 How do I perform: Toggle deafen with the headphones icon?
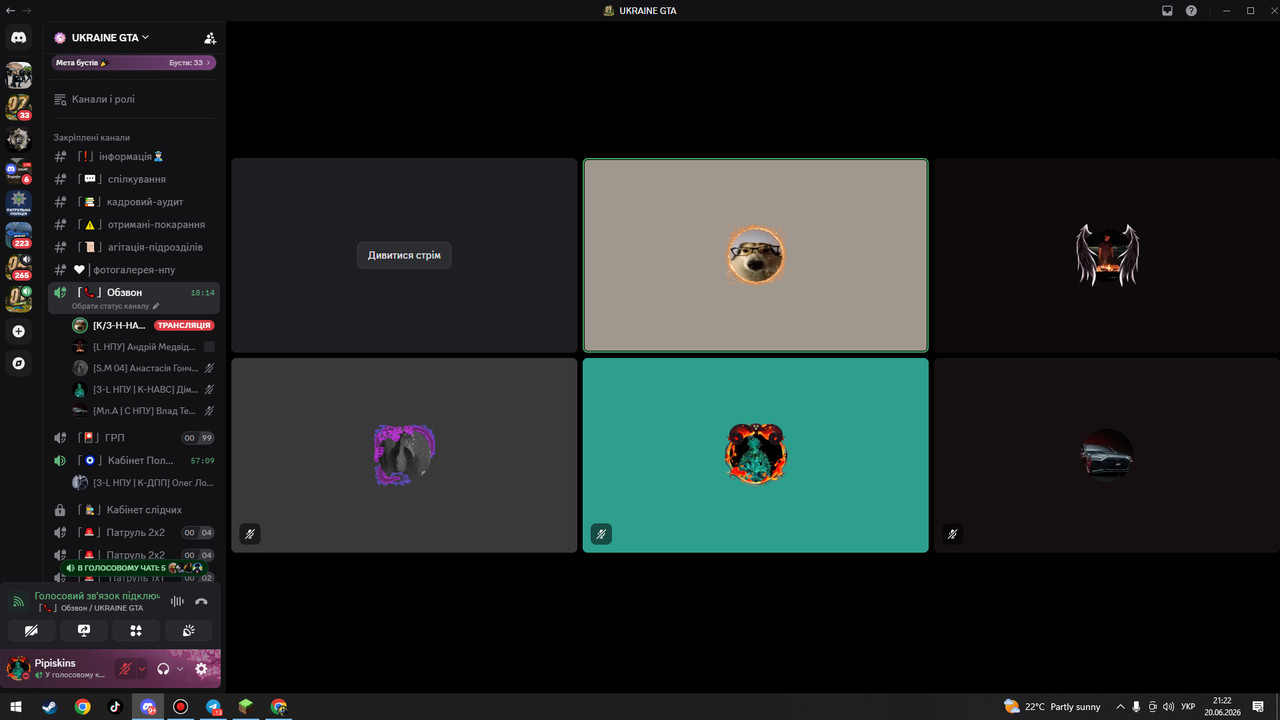coord(163,669)
